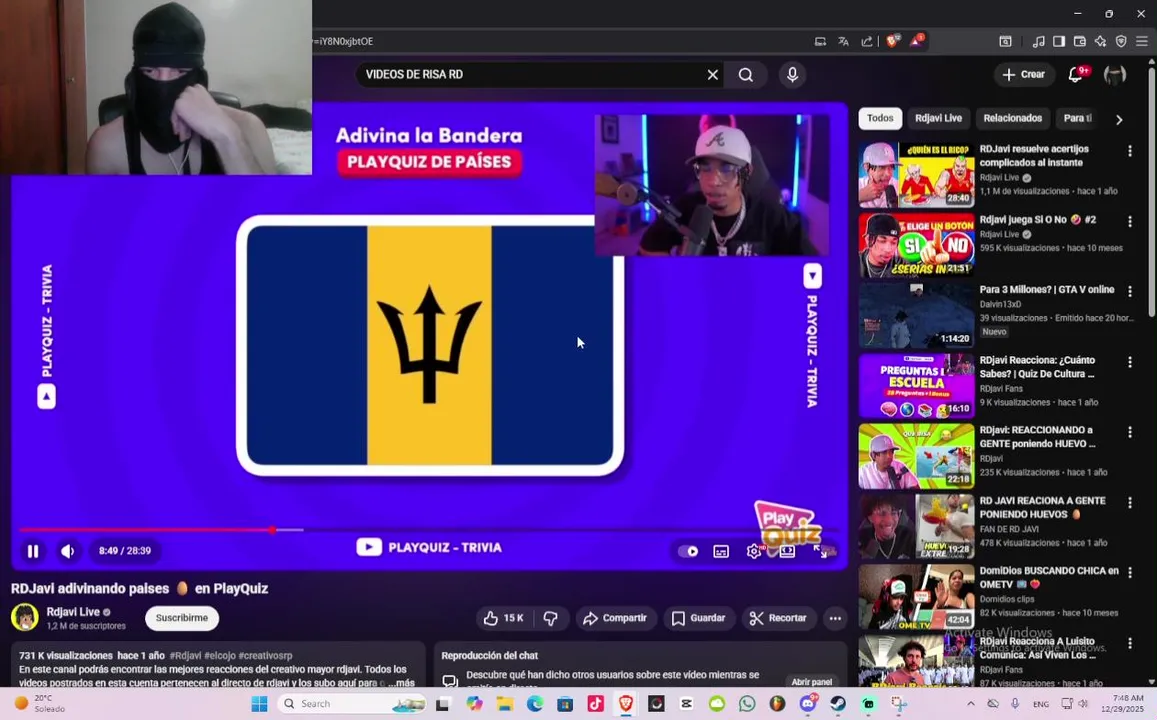Viewport: 1157px width, 720px height.
Task: Select the partially shown Para ti filter chip
Action: (x=1077, y=118)
